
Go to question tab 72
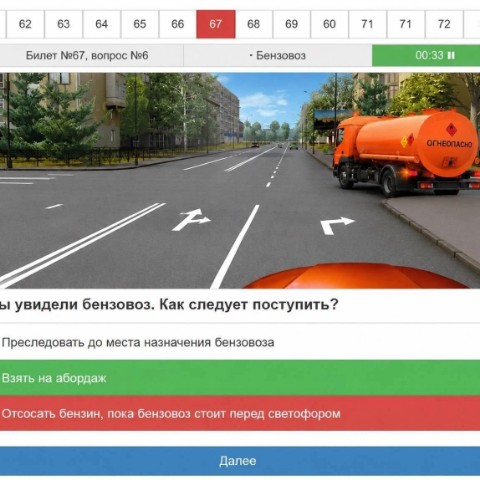pos(444,24)
